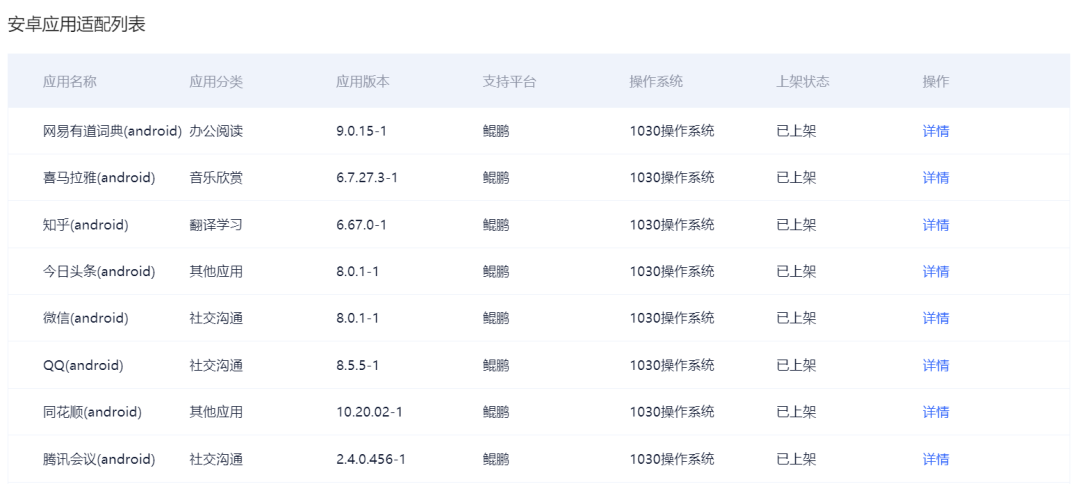Click version 10.20.02-1 of 同花顺
This screenshot has width=1080, height=484.
point(369,412)
